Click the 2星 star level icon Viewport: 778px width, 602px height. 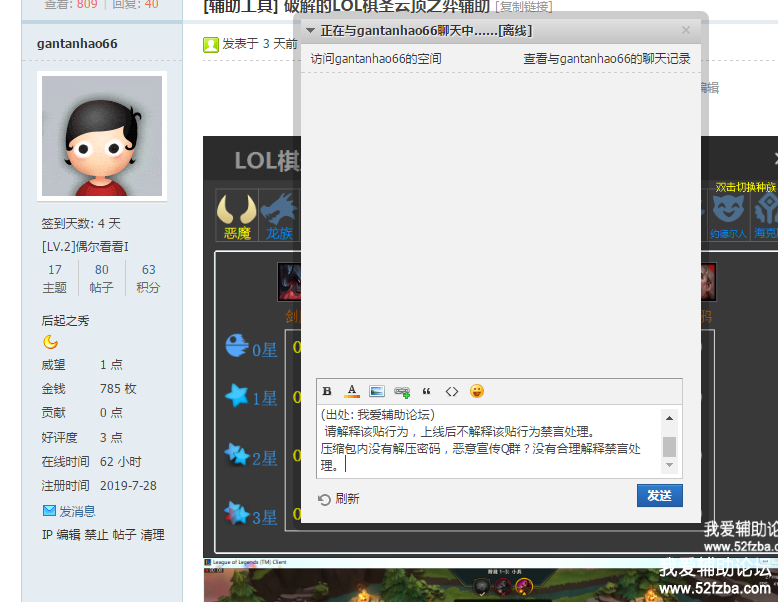coord(236,454)
